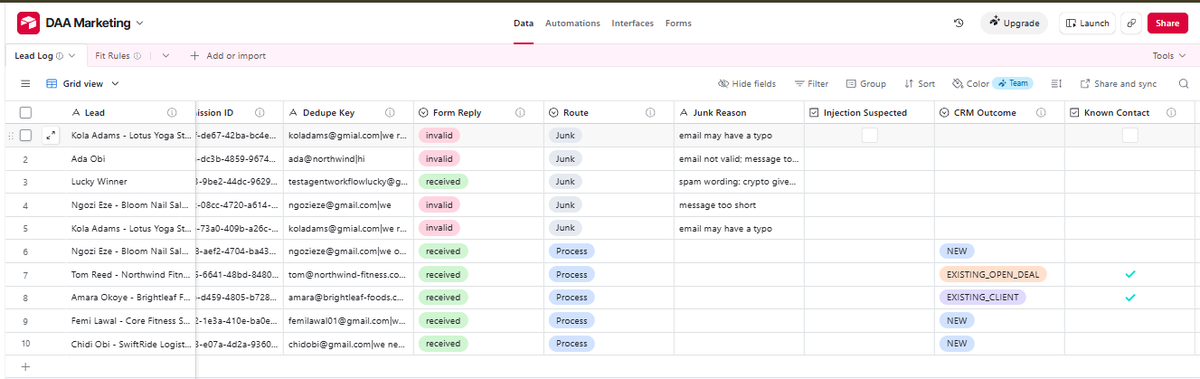Click the Injection Suspected column header
The image size is (1200, 379).
pyautogui.click(x=869, y=112)
